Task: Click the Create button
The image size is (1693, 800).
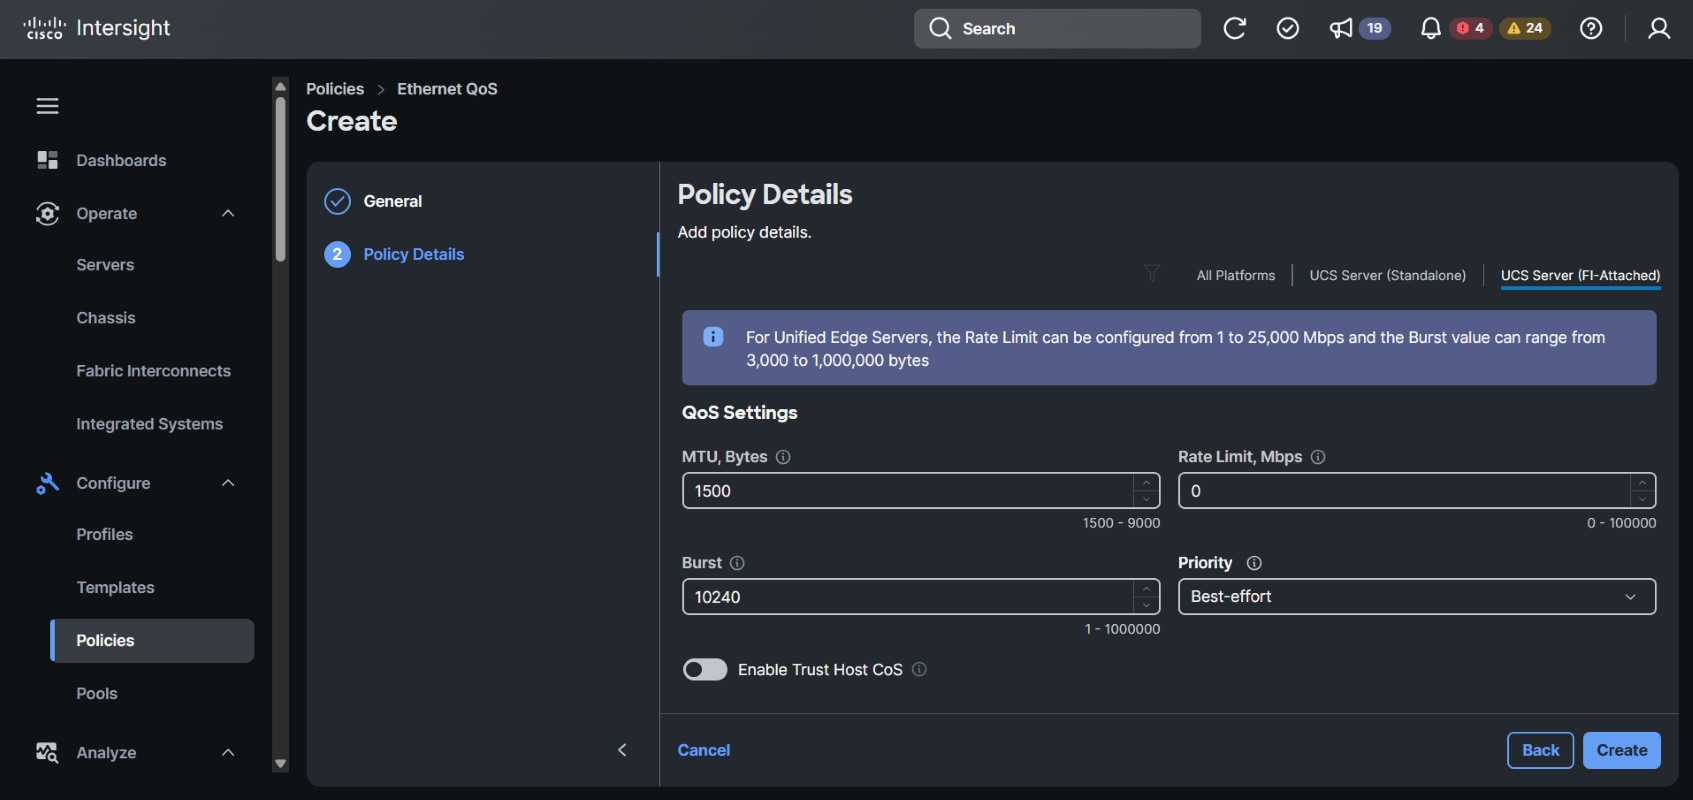Action: [1621, 751]
